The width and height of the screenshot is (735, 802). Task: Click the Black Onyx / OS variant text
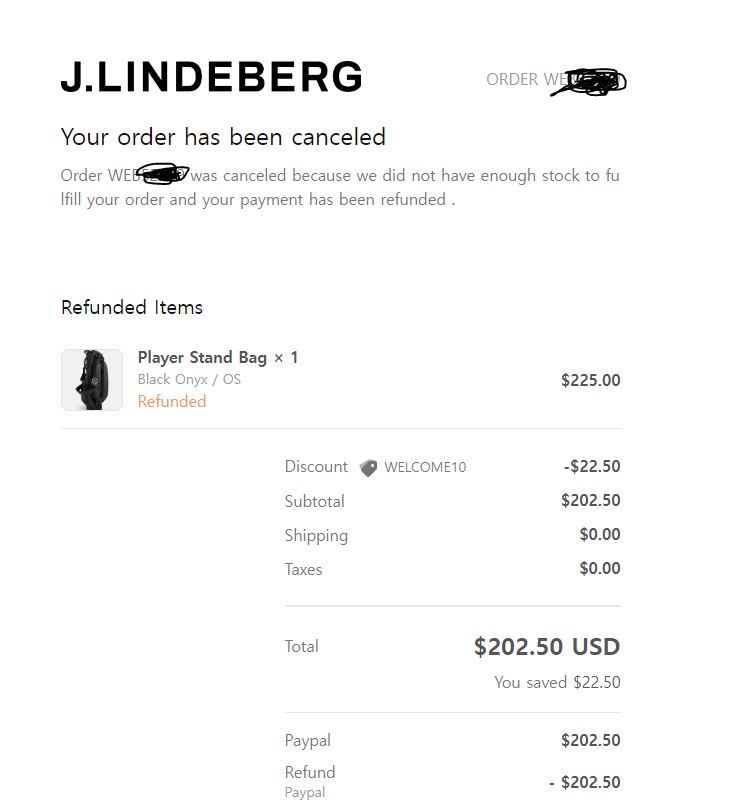[x=189, y=380]
